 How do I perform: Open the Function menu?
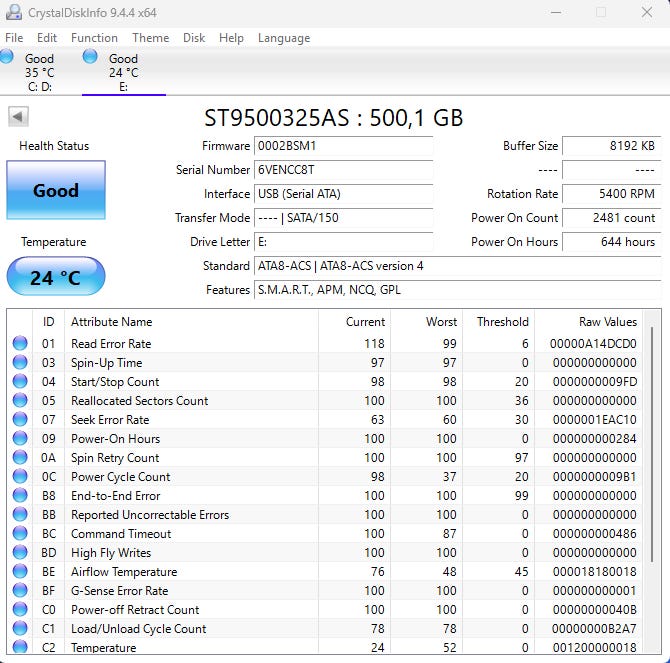pos(94,38)
